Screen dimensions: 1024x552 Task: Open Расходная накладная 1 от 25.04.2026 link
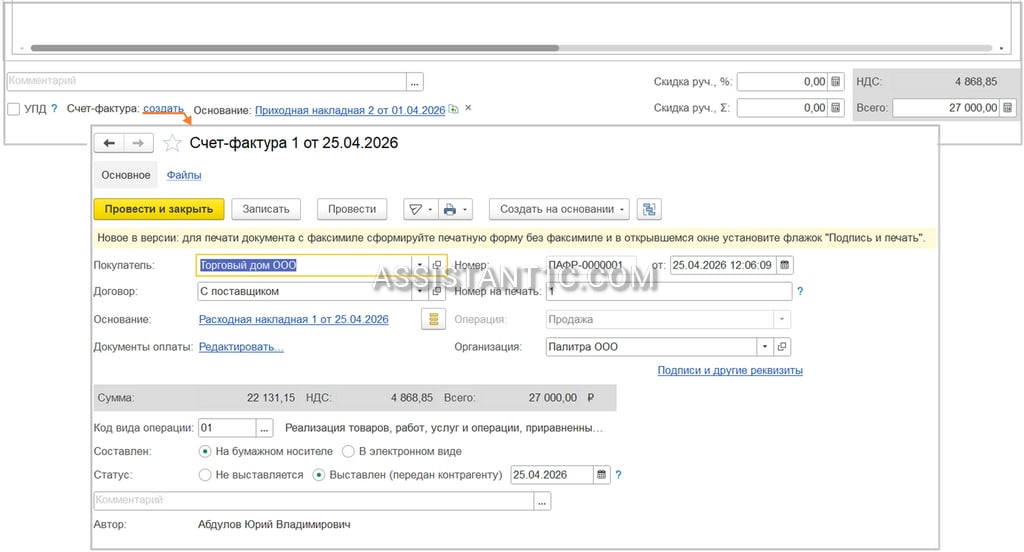(x=293, y=319)
